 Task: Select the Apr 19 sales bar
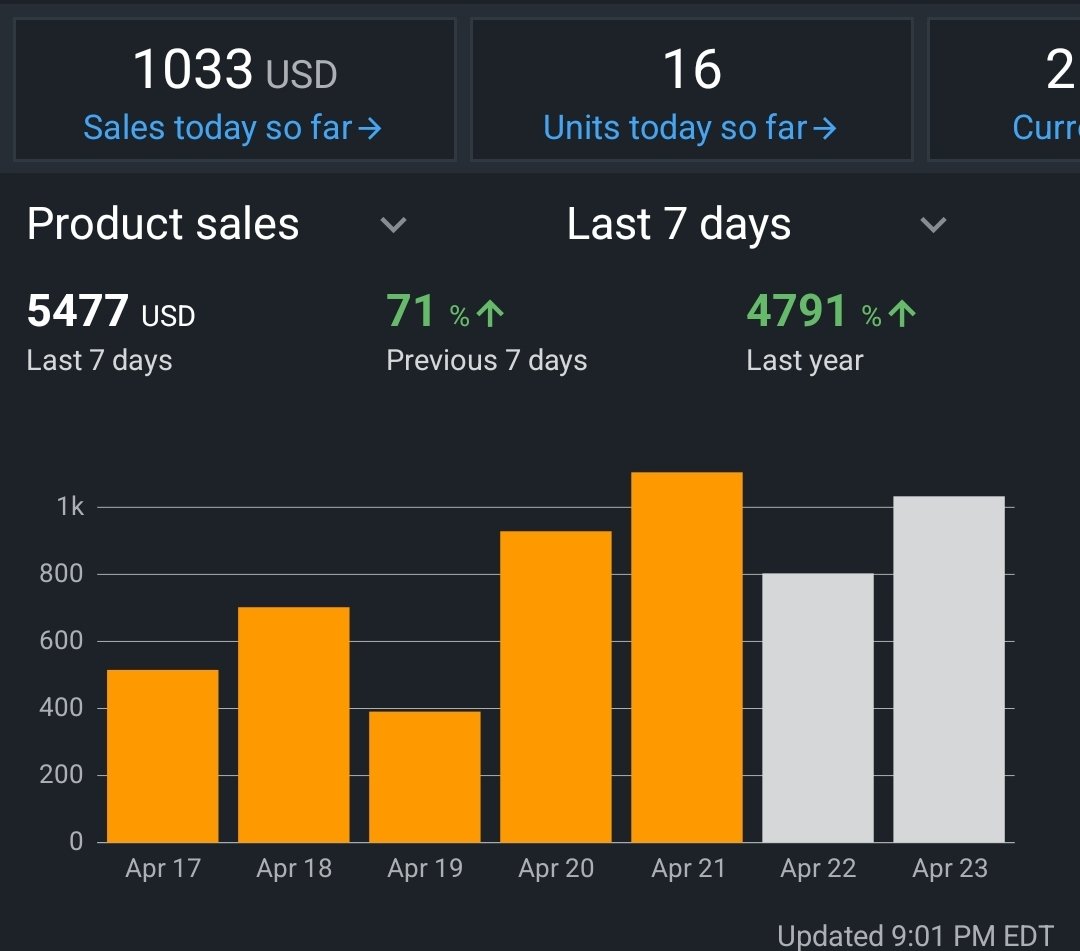click(x=424, y=777)
